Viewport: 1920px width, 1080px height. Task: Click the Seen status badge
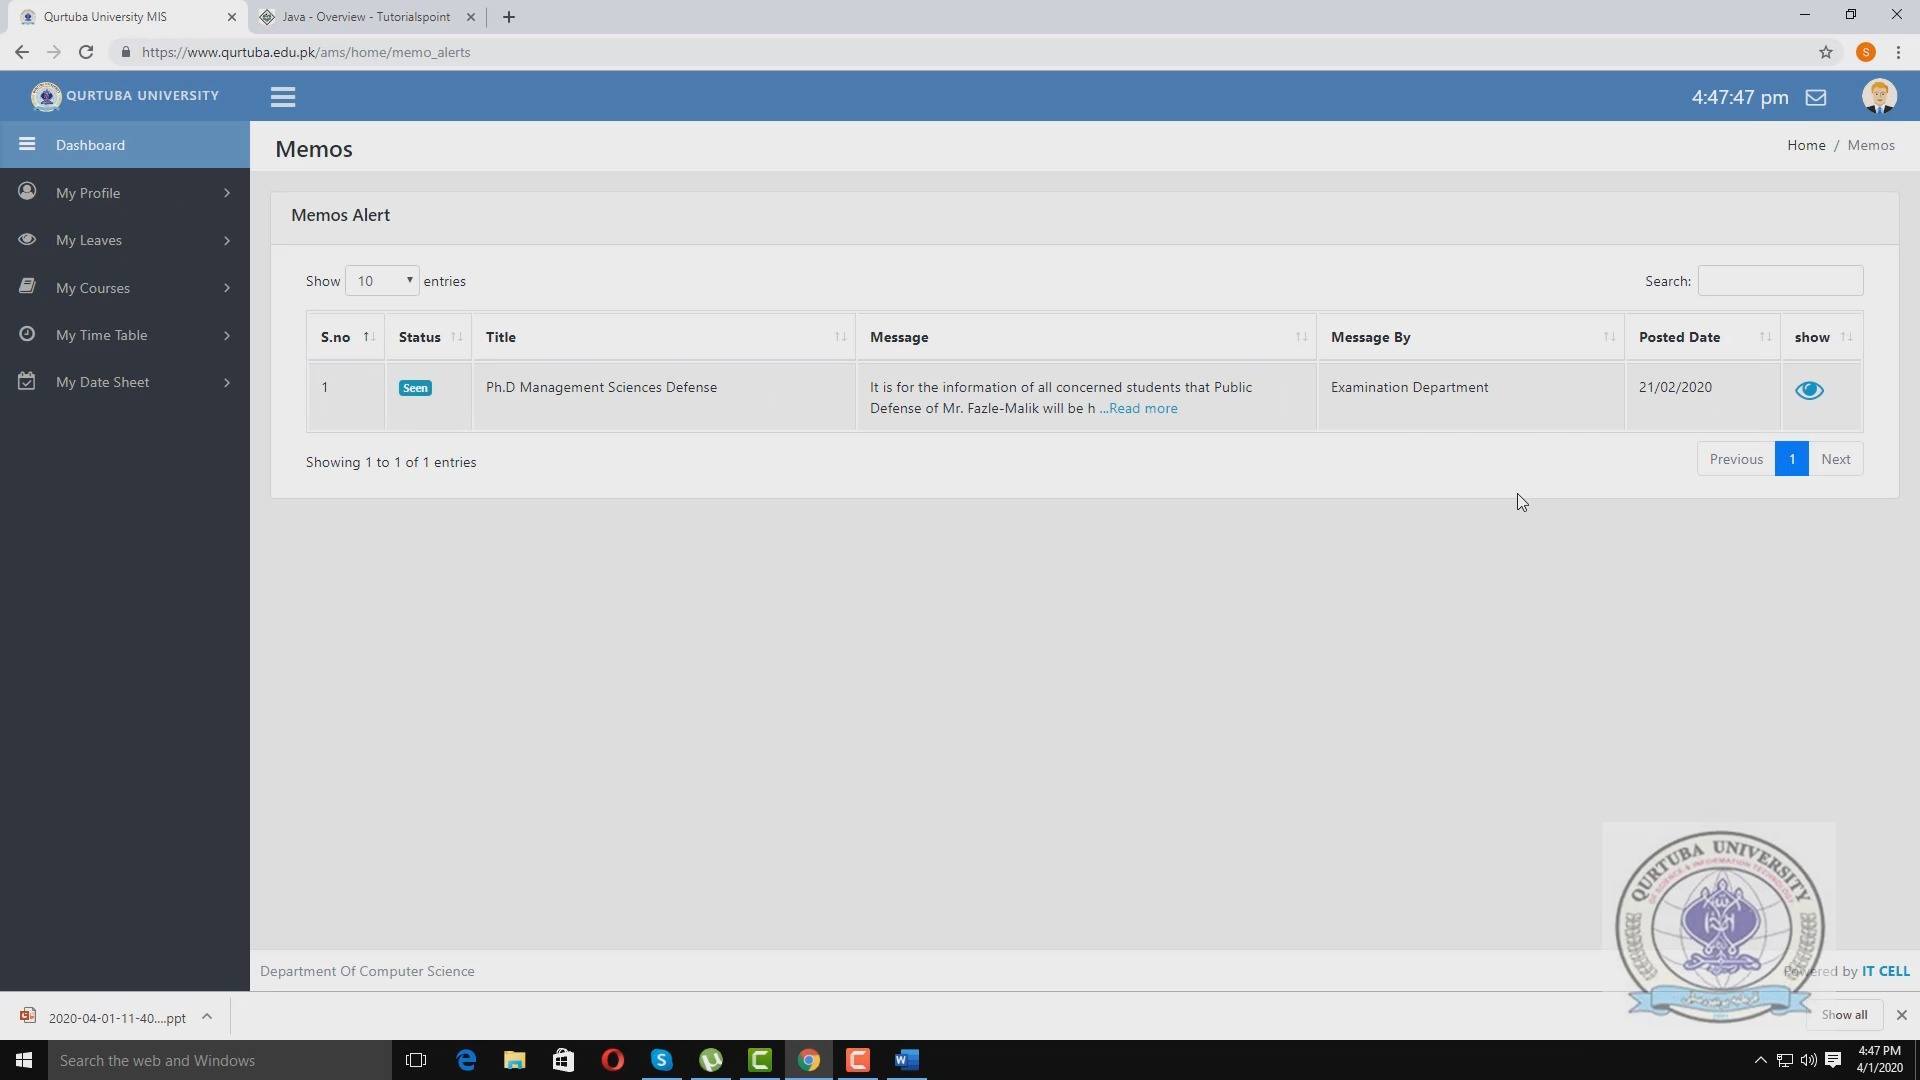(415, 388)
